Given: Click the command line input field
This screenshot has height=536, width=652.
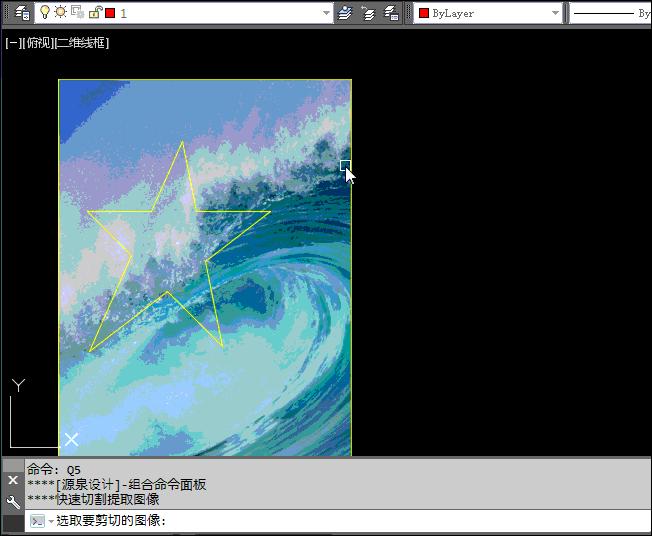Looking at the screenshot, I should coord(338,521).
